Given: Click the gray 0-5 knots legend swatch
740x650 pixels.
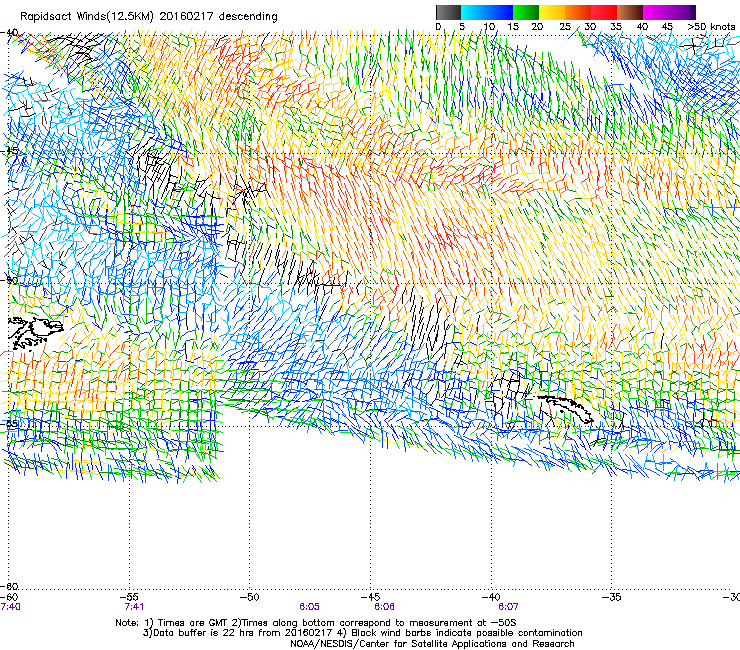Looking at the screenshot, I should (x=448, y=12).
